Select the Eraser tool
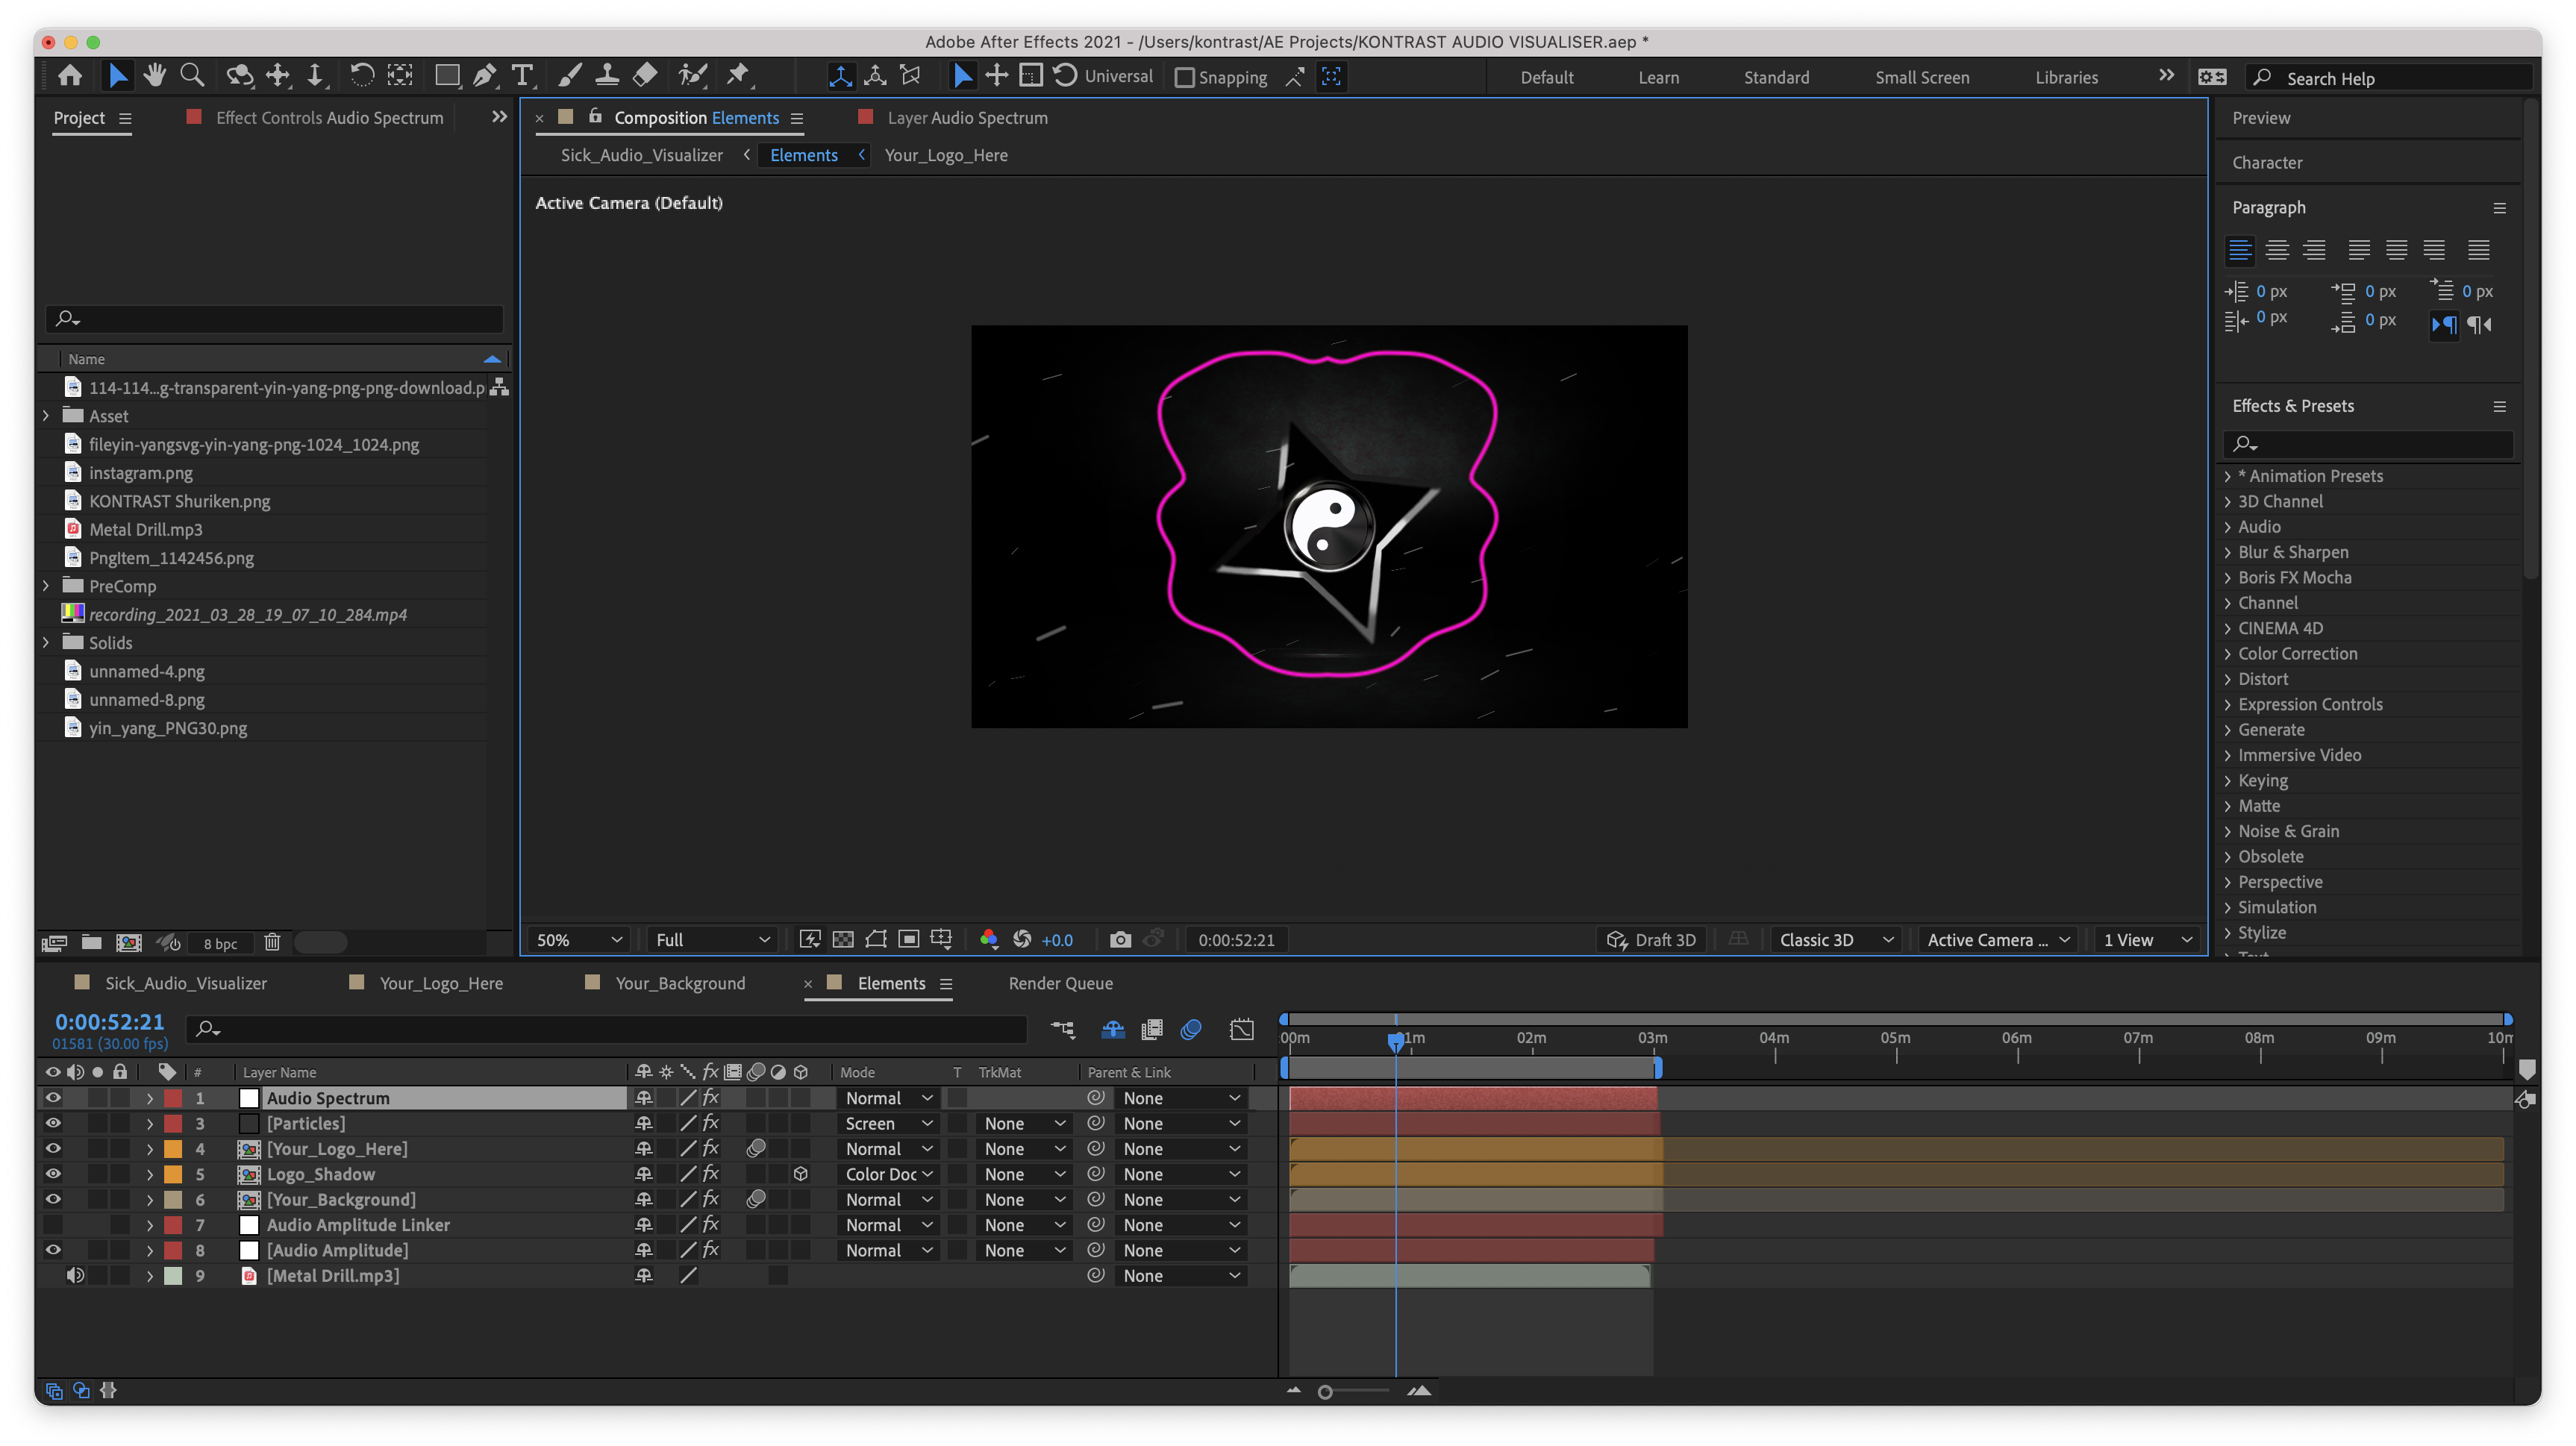This screenshot has width=2576, height=1446. point(645,76)
